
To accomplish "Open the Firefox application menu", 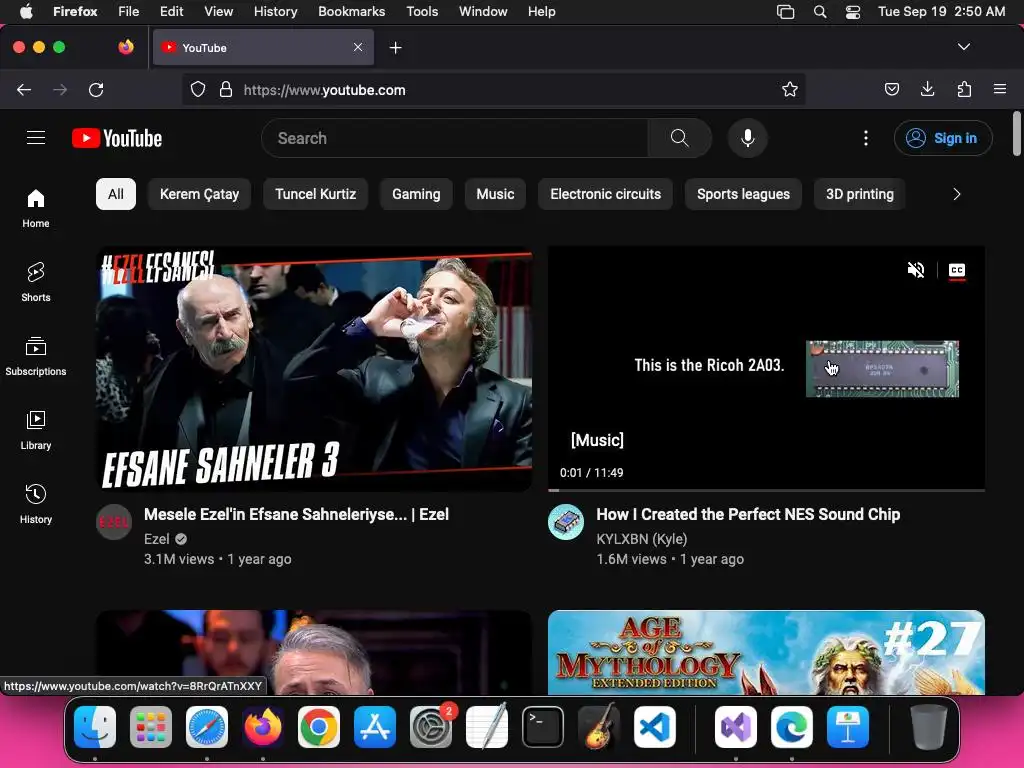I will (x=1000, y=89).
